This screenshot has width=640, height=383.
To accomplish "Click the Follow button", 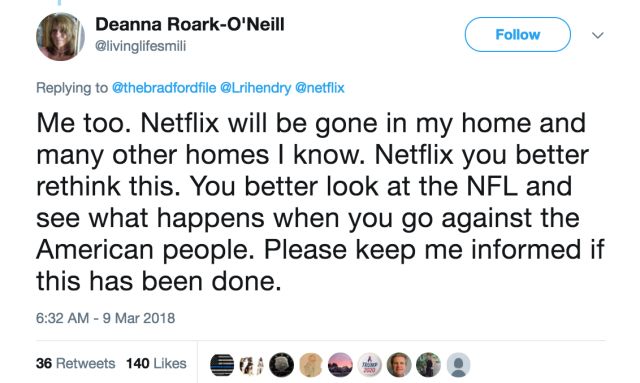I will point(518,35).
